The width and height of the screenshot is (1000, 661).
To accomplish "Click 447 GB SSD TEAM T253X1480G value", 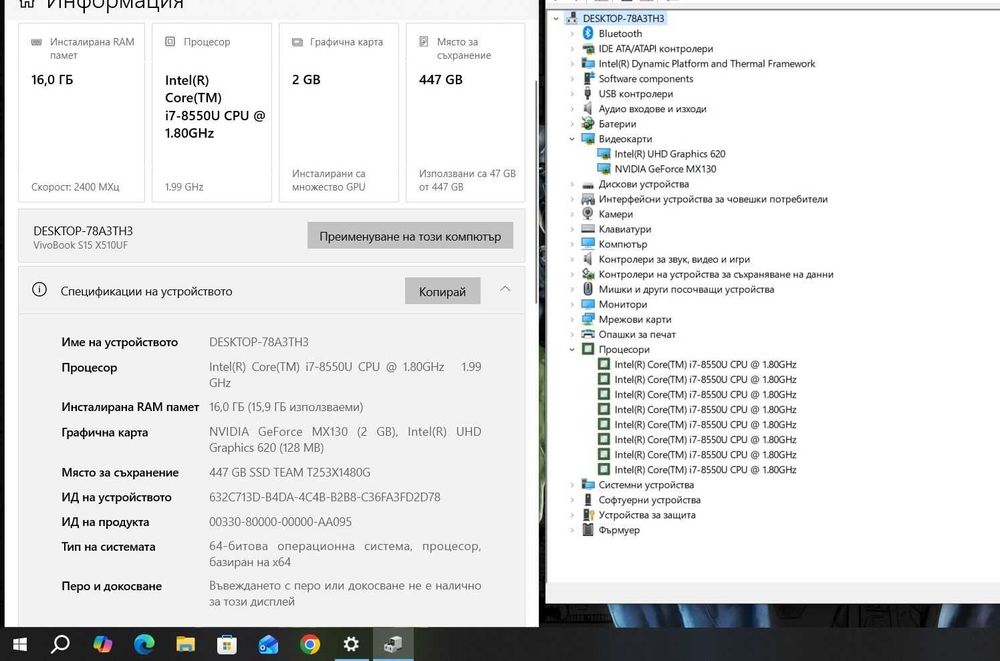I will pyautogui.click(x=290, y=473).
